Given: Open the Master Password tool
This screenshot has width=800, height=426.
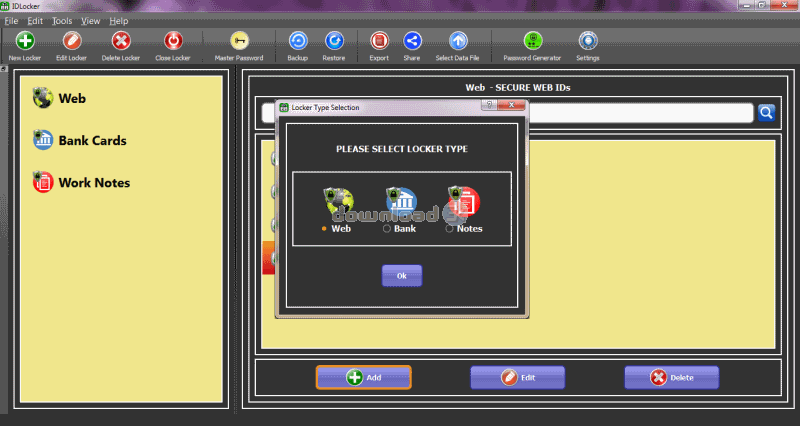Looking at the screenshot, I should pos(239,42).
